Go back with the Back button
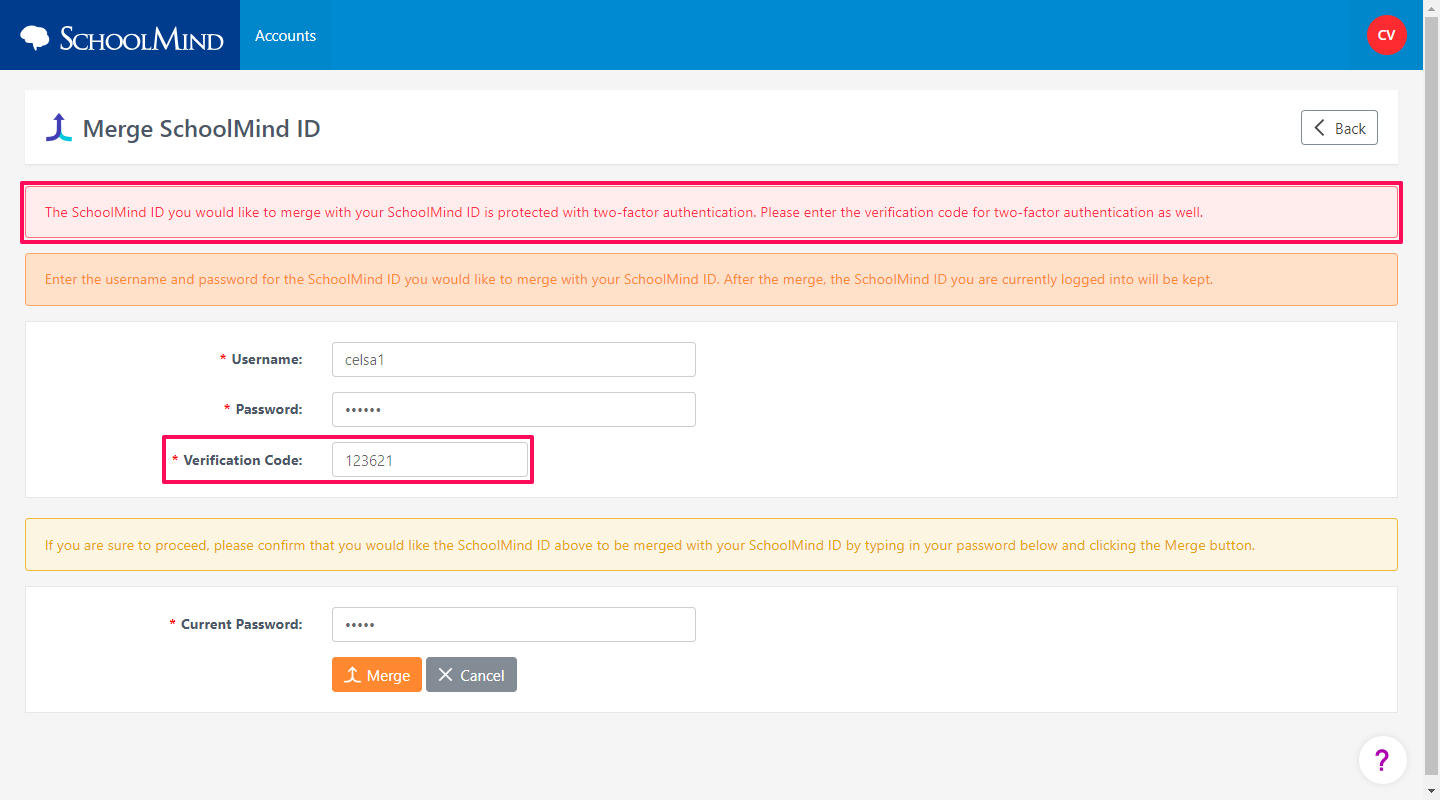The width and height of the screenshot is (1440, 800). (x=1339, y=128)
